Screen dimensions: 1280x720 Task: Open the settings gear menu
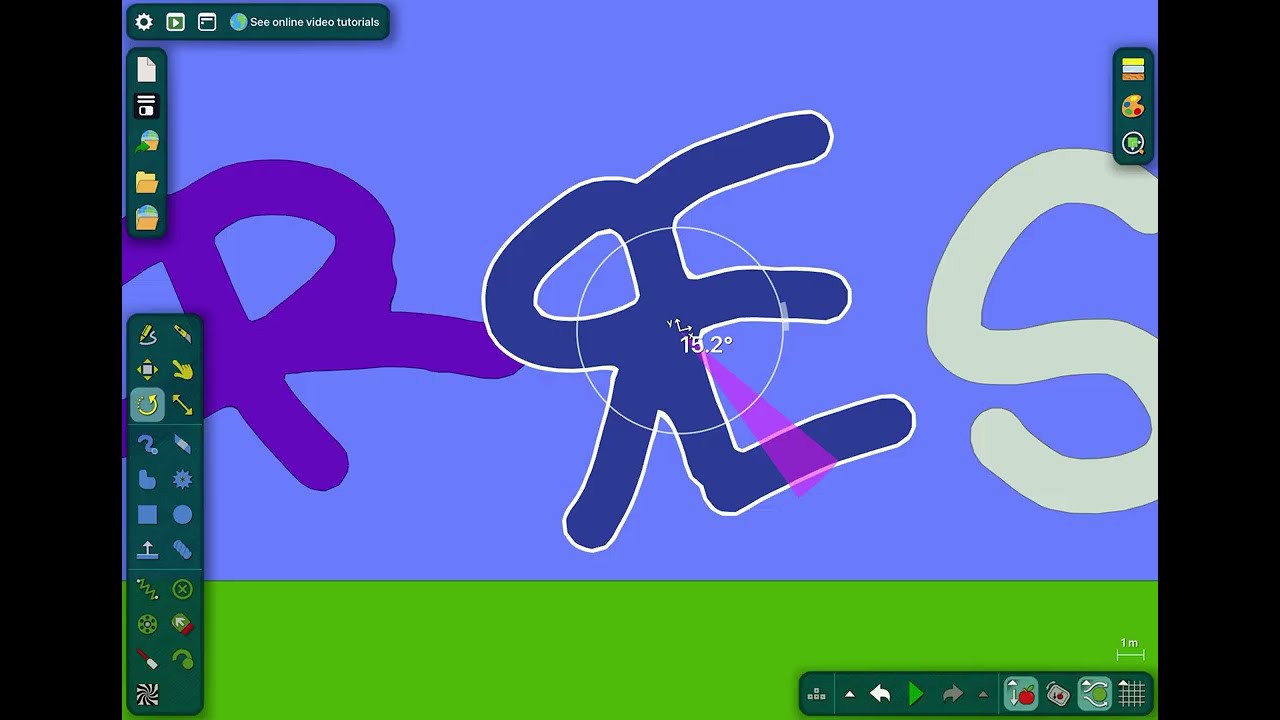click(x=144, y=22)
